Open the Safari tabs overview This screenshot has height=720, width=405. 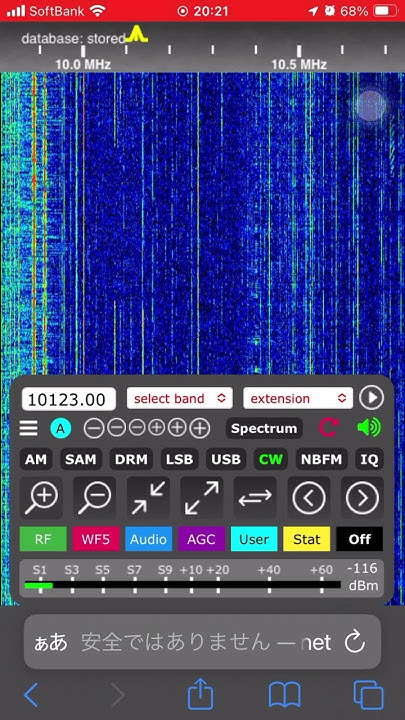[x=368, y=695]
